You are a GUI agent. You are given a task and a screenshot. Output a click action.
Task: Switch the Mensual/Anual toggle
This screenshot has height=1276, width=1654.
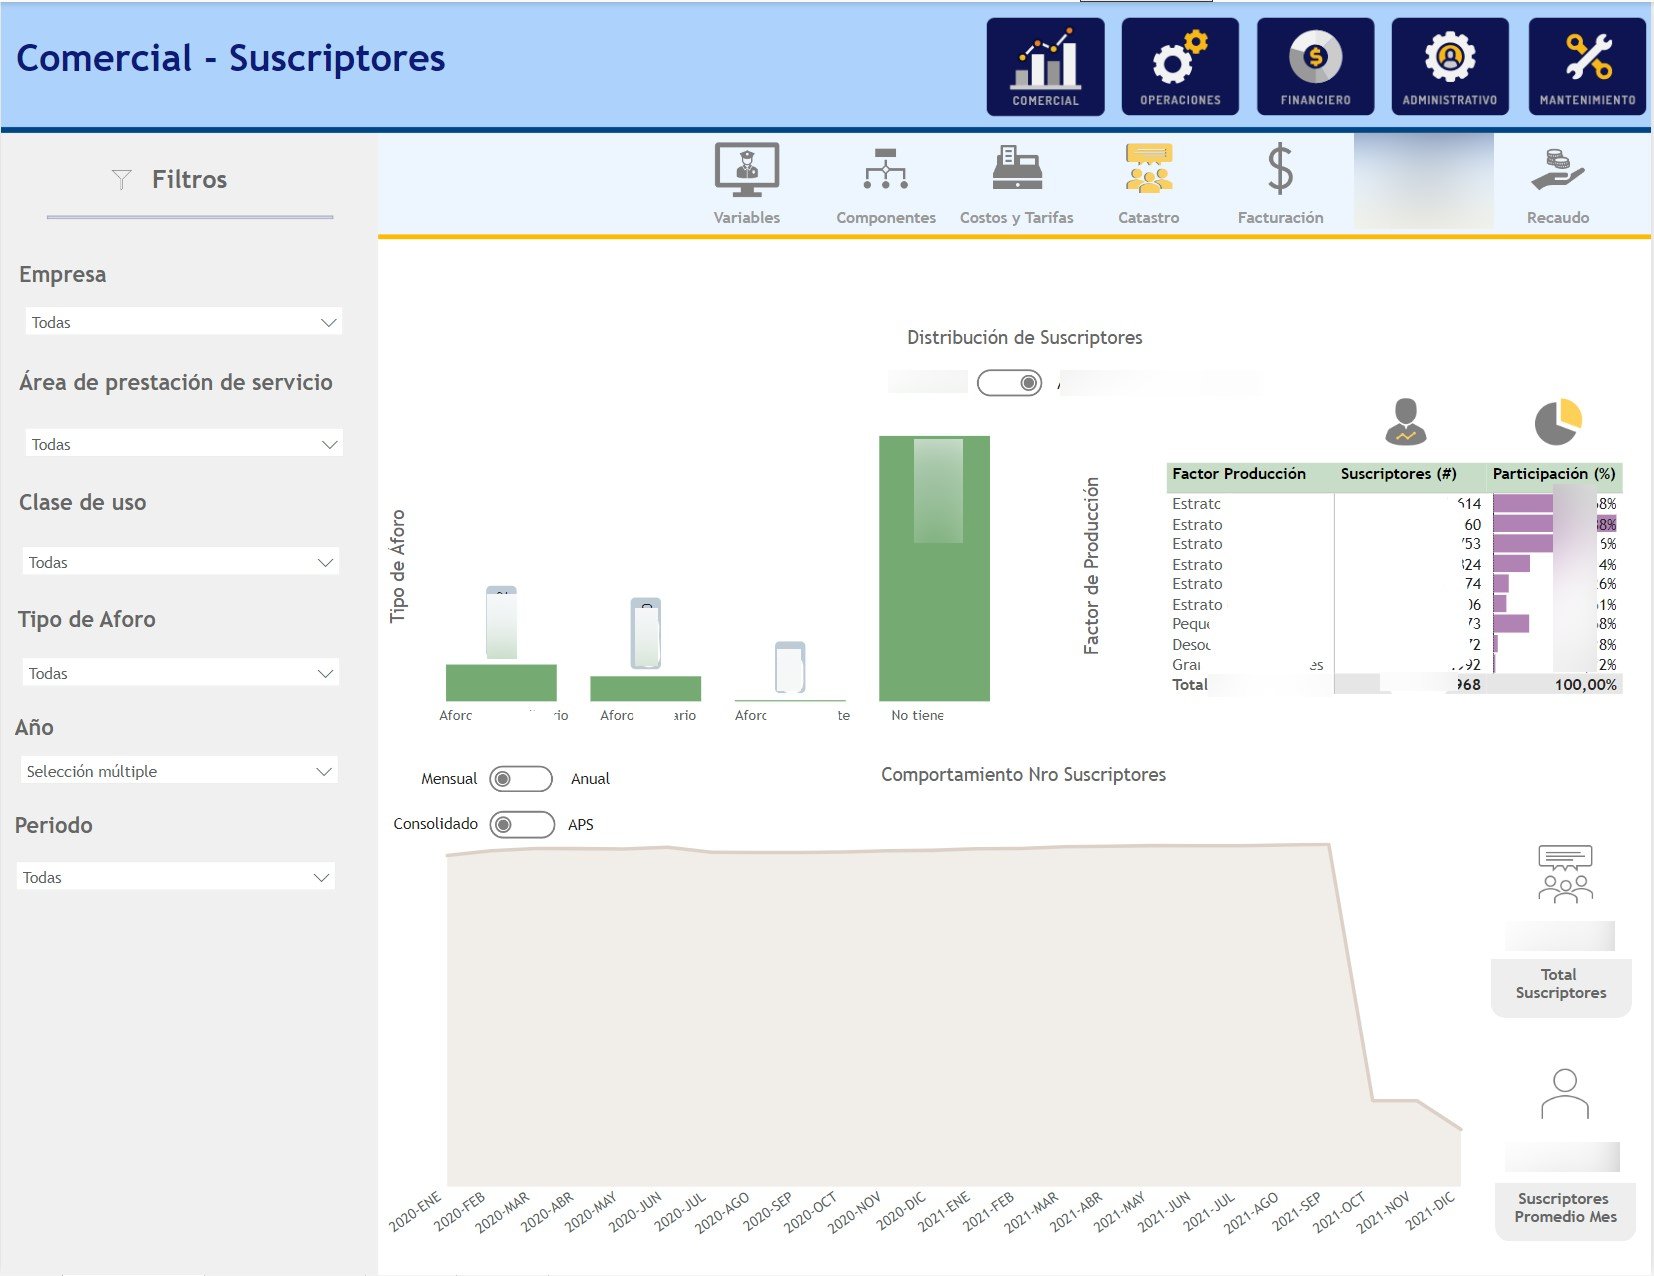coord(521,779)
